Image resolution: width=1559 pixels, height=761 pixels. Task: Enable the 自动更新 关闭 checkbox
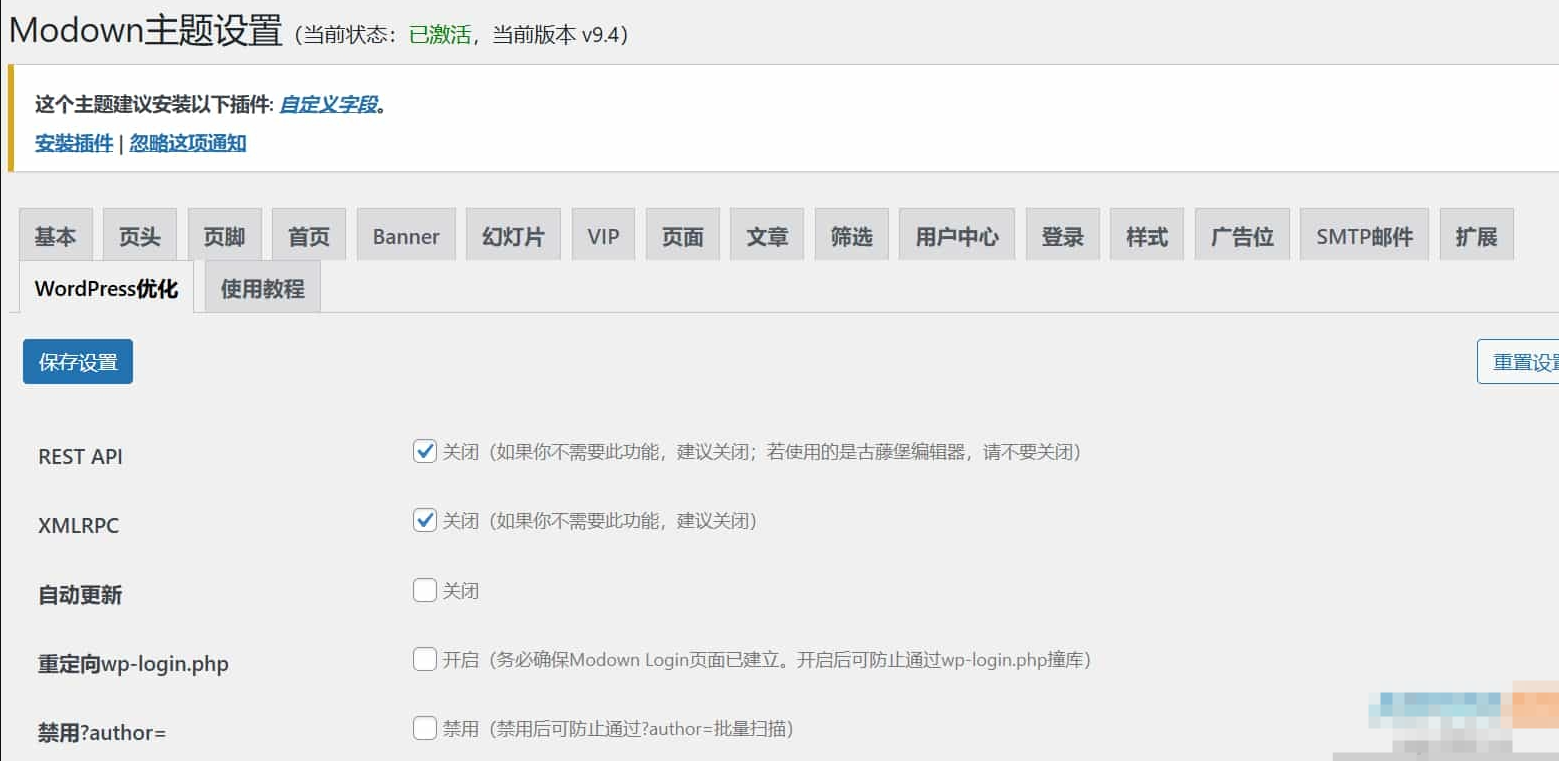tap(424, 590)
